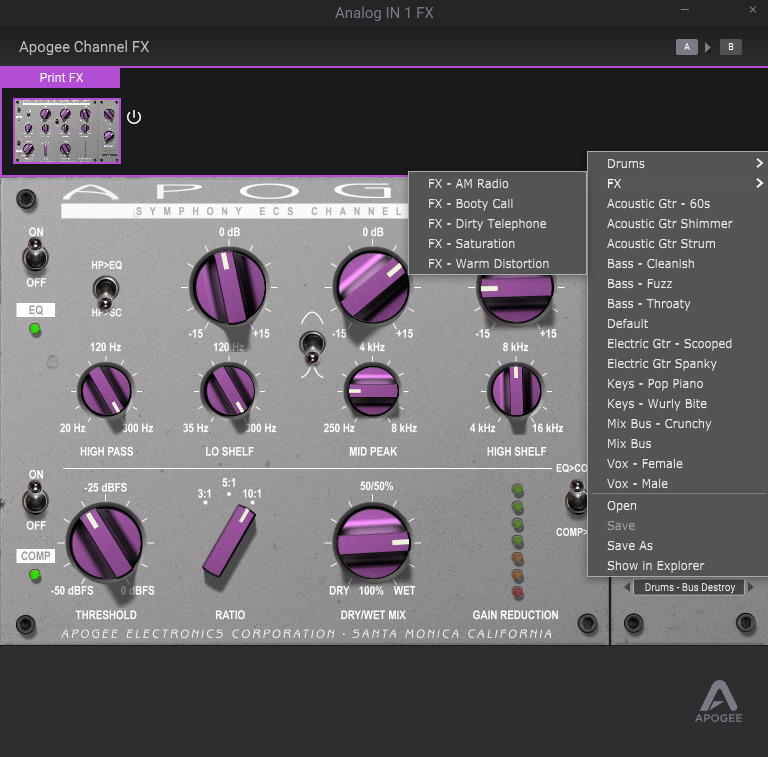Screen dimensions: 768x757
Task: Toggle the mid peak bandwidth shape switch
Action: click(x=312, y=347)
